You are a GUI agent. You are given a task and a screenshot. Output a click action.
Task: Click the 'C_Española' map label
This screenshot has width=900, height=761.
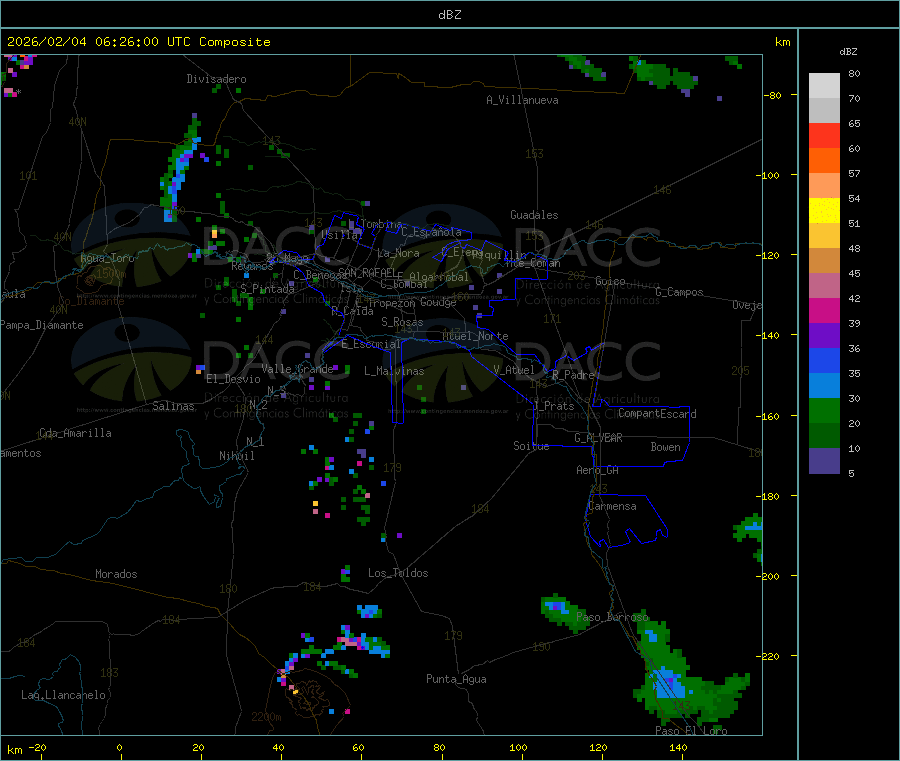pyautogui.click(x=431, y=232)
